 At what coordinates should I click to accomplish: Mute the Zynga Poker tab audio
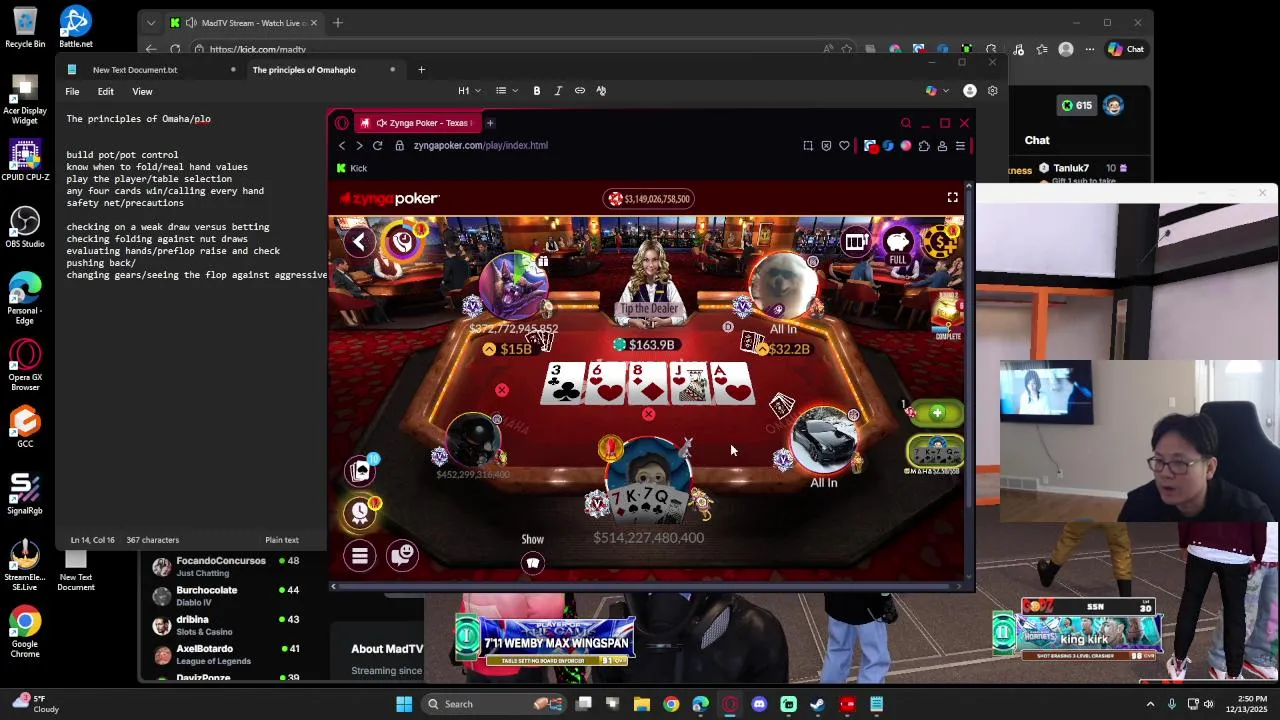click(x=381, y=123)
